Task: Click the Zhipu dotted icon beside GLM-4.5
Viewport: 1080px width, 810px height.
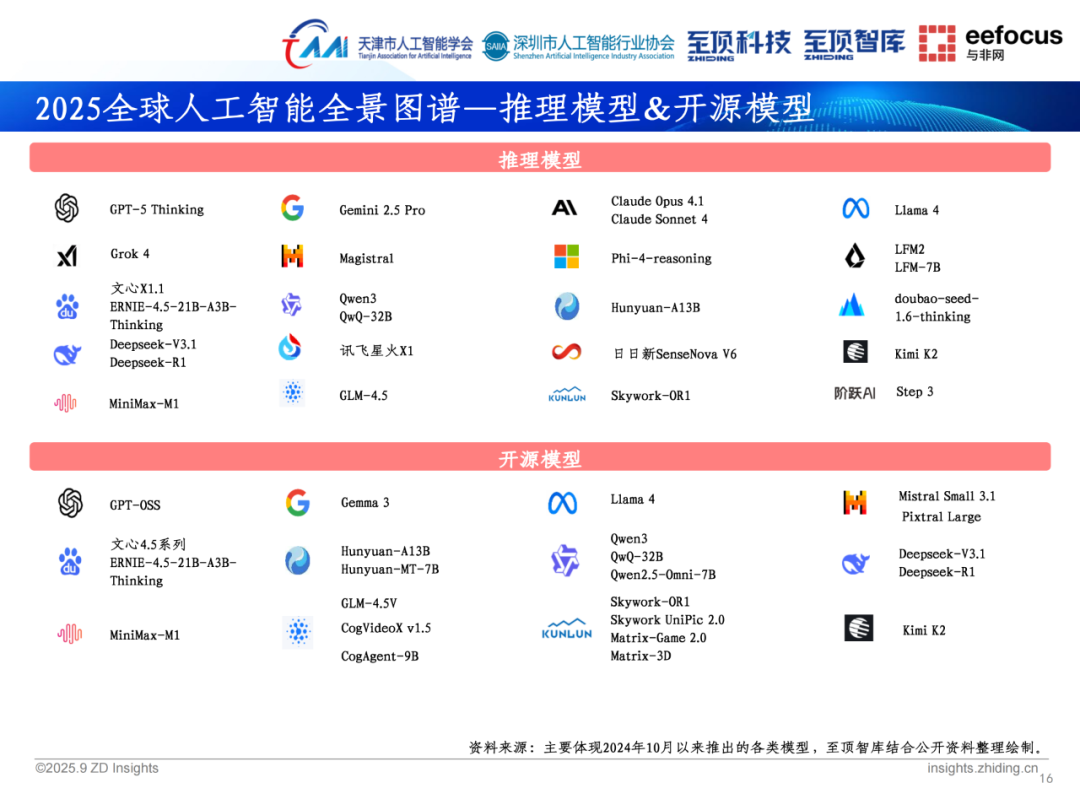Action: (293, 393)
